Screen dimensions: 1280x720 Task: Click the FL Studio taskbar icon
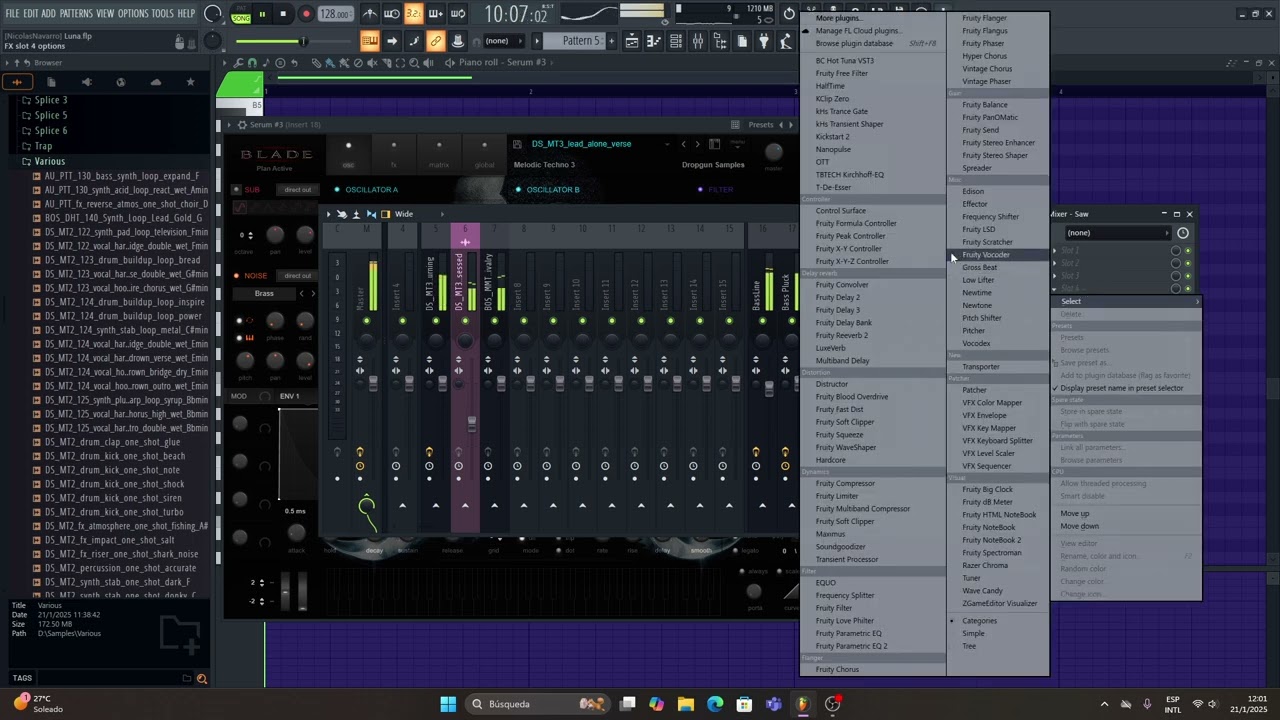[802, 704]
